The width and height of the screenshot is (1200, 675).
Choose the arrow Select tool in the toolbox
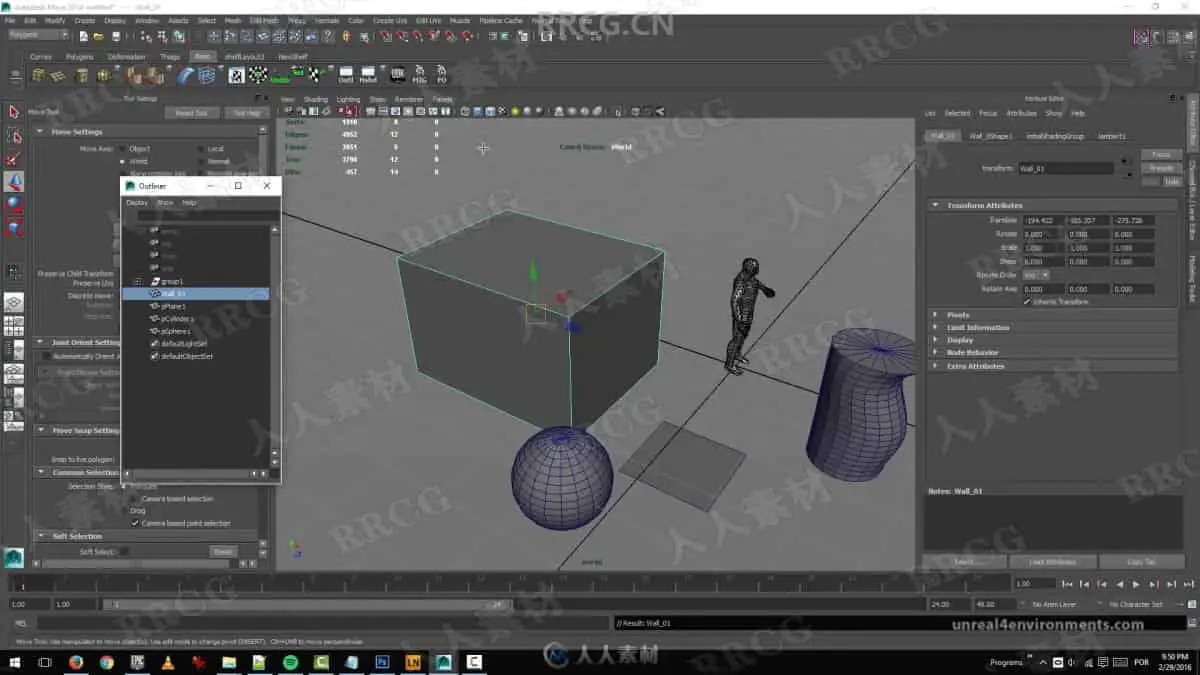pos(14,112)
